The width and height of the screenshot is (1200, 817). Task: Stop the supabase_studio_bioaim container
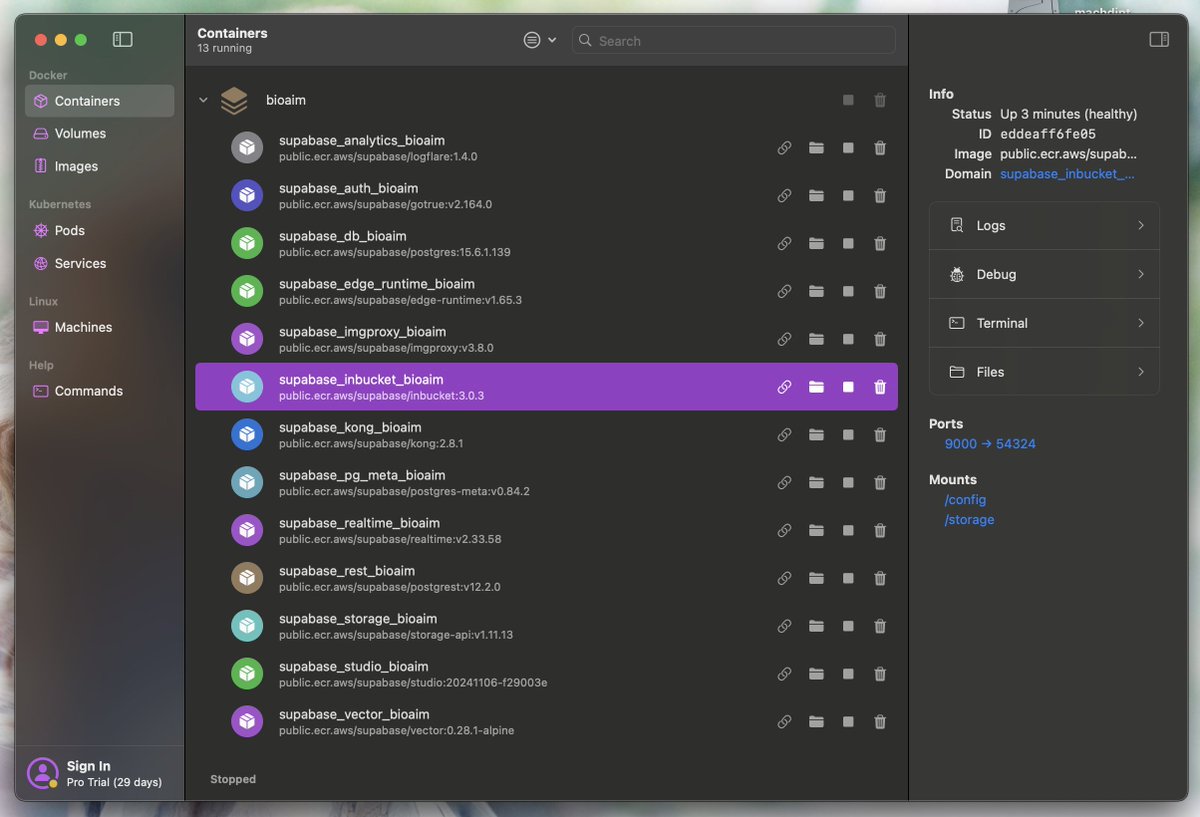point(848,674)
